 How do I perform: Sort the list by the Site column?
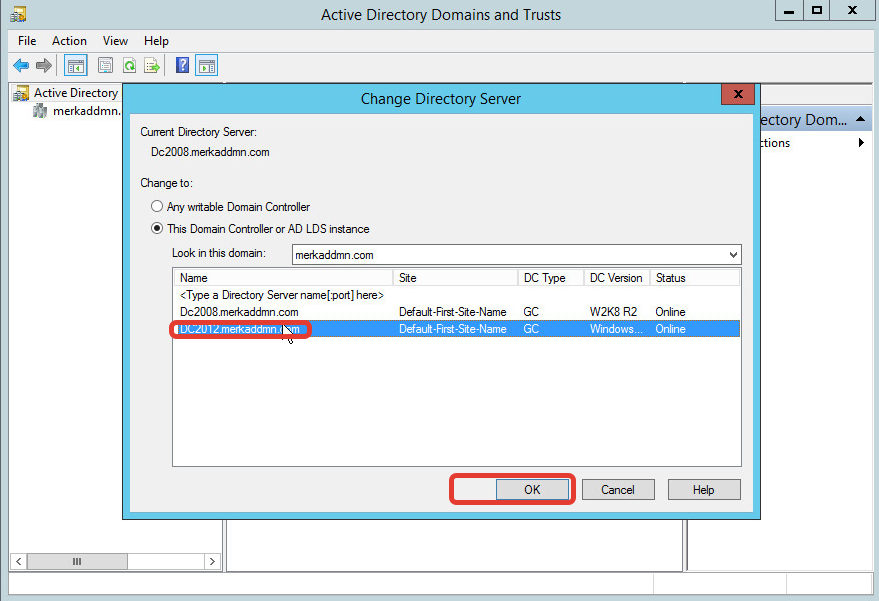click(x=455, y=278)
